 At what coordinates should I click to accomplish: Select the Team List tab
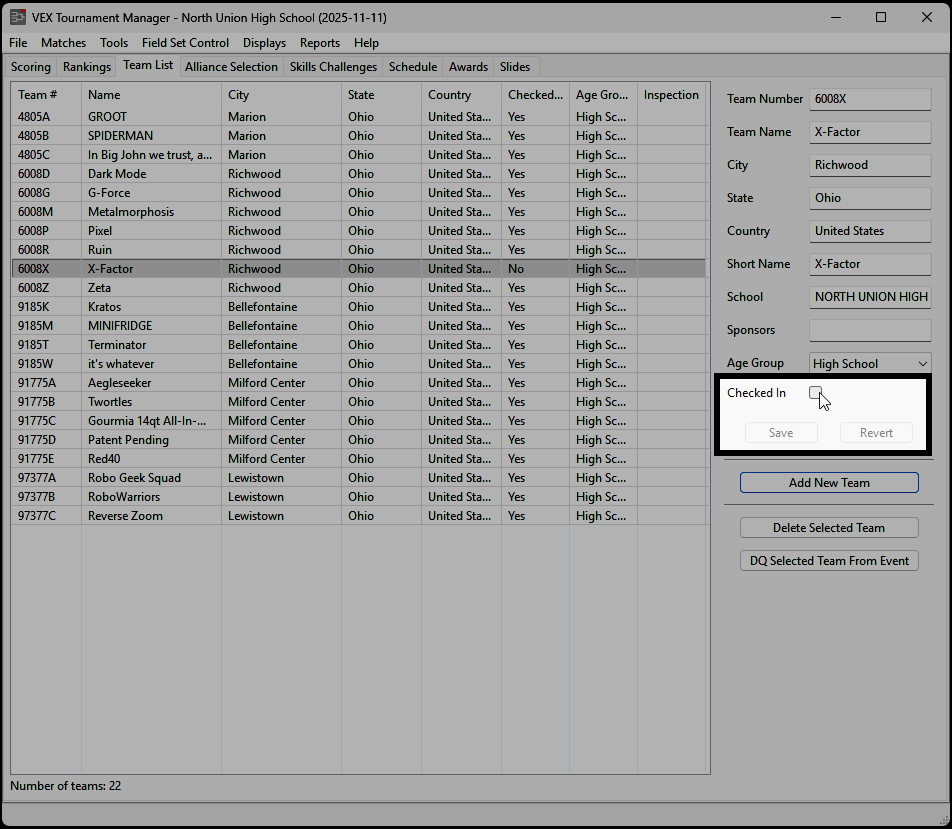coord(148,65)
